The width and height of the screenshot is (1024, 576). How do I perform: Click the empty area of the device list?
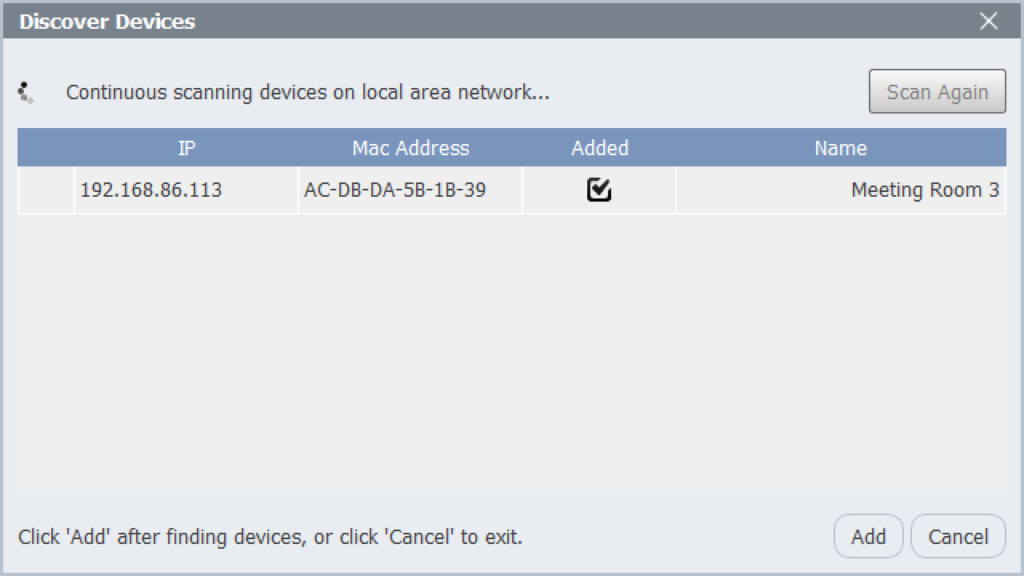click(x=511, y=353)
